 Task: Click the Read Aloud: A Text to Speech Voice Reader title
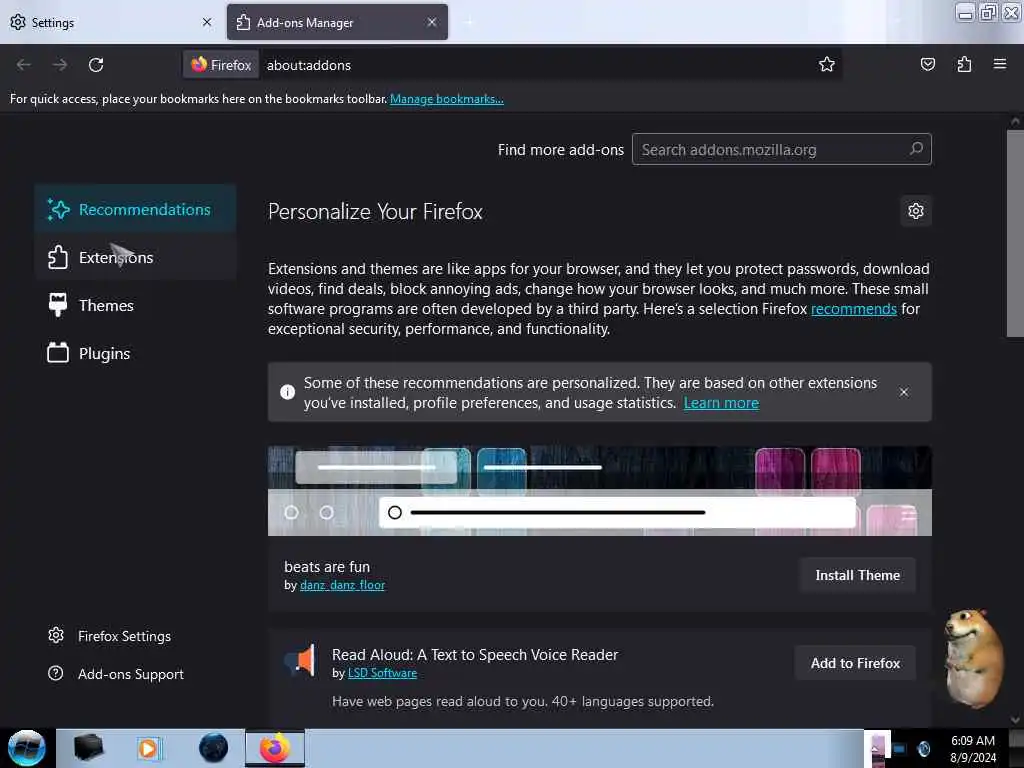click(475, 654)
